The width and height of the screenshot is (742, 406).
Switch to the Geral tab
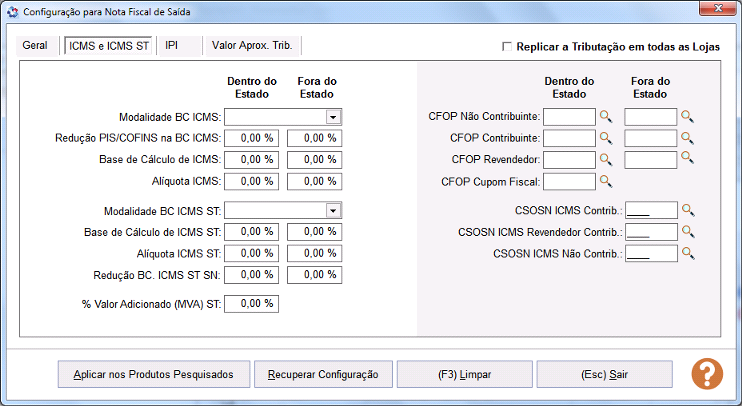pos(35,46)
